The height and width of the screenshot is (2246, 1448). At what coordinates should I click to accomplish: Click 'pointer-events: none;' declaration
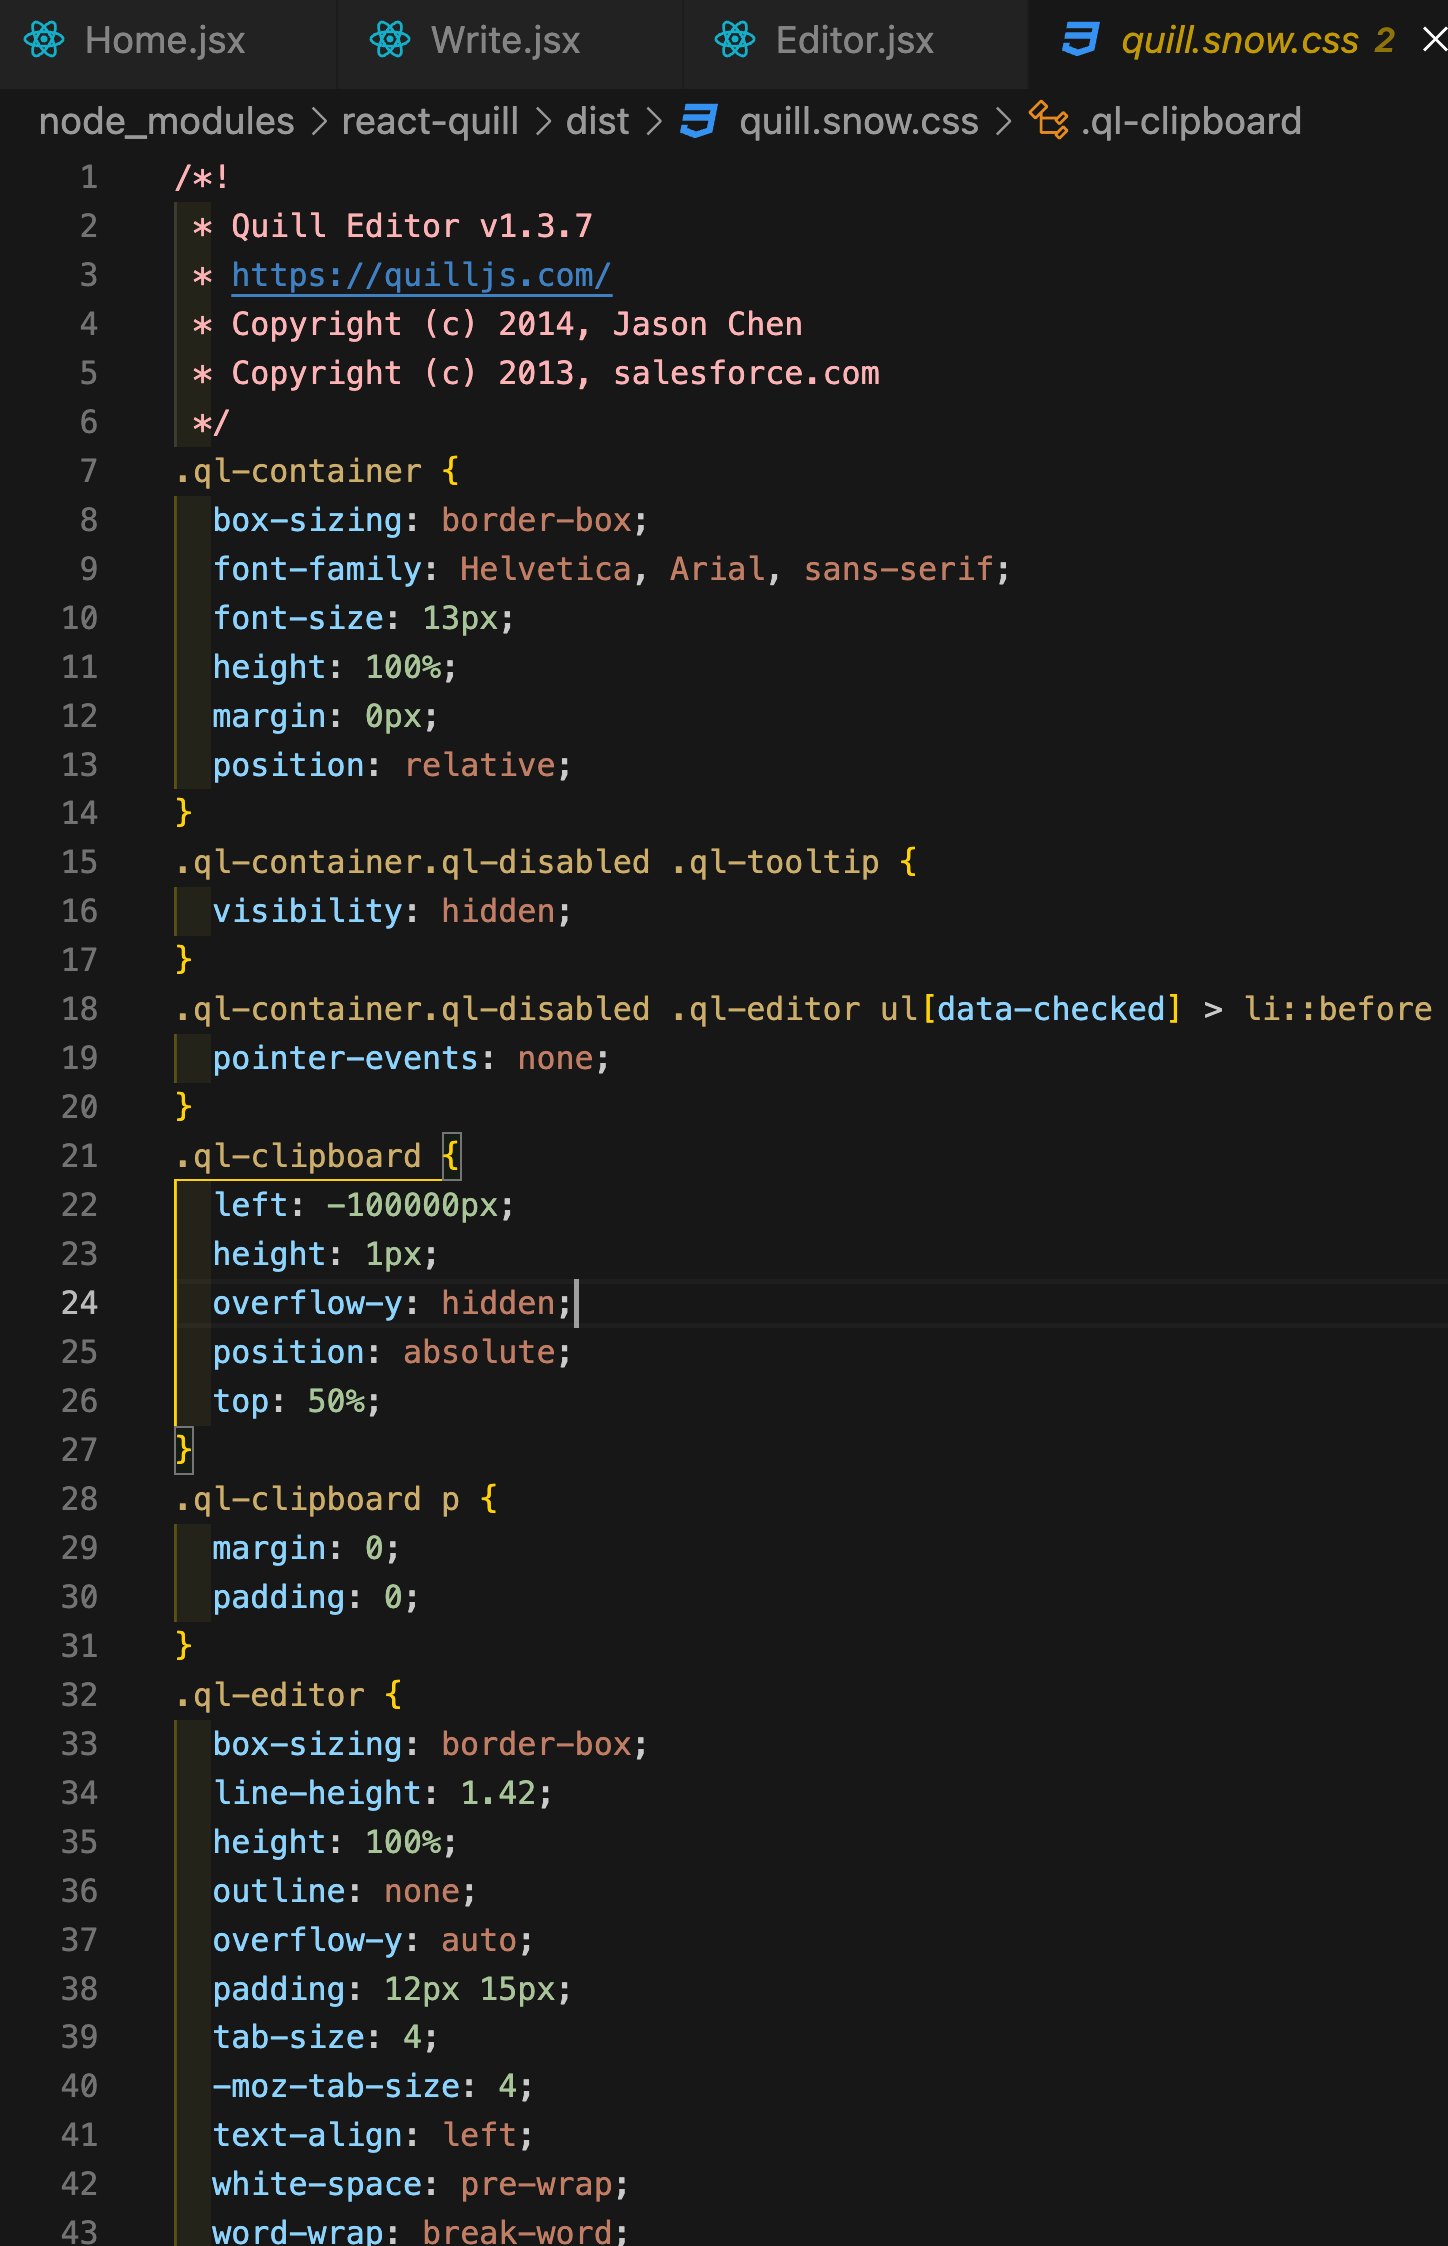point(411,1058)
